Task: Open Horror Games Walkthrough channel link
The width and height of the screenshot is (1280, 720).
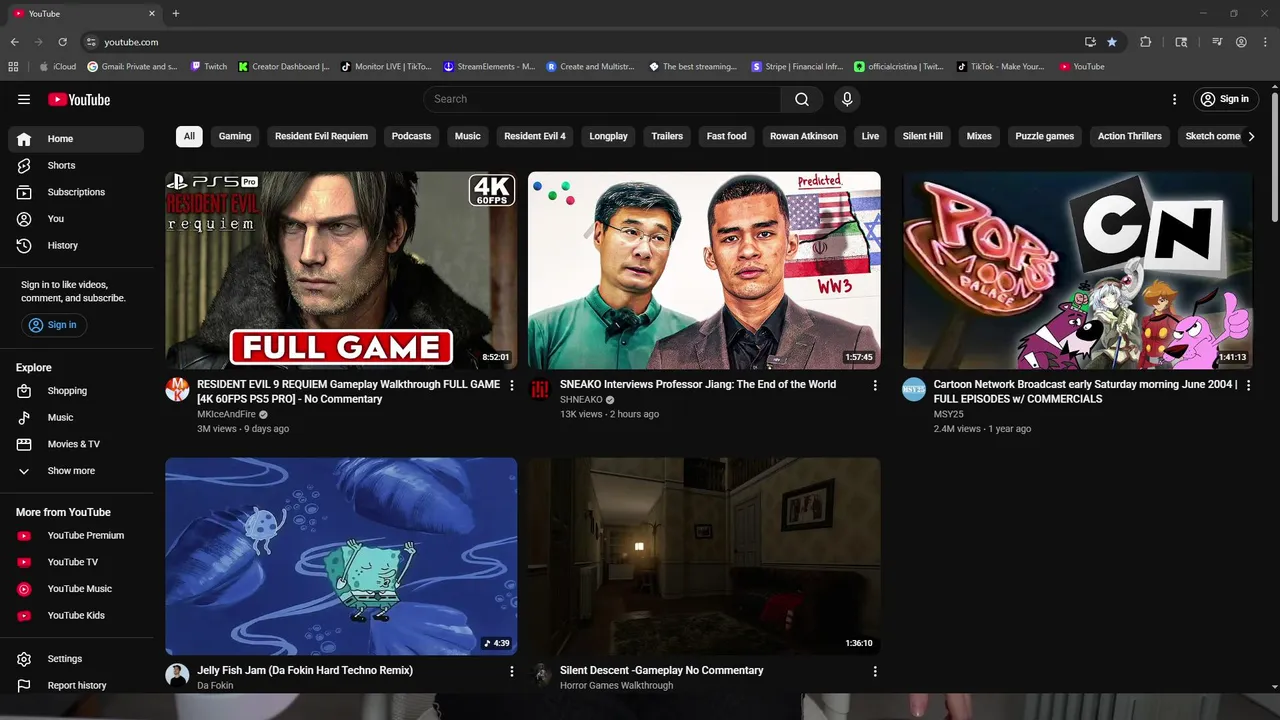Action: point(617,686)
